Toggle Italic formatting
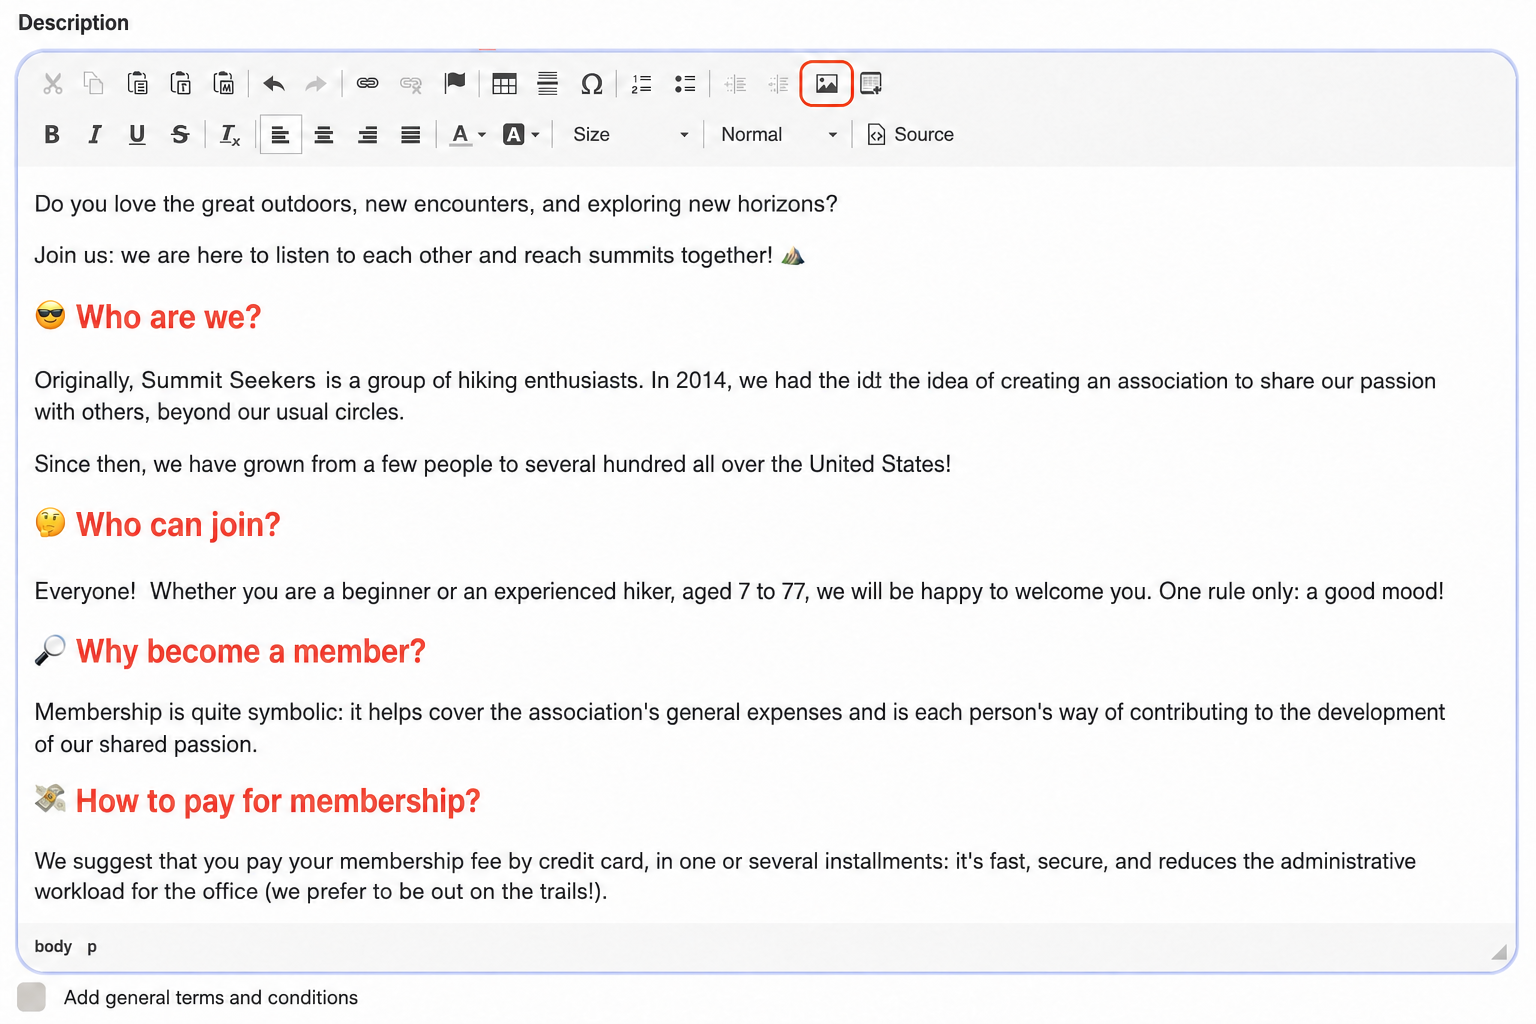The width and height of the screenshot is (1536, 1024). pos(95,135)
